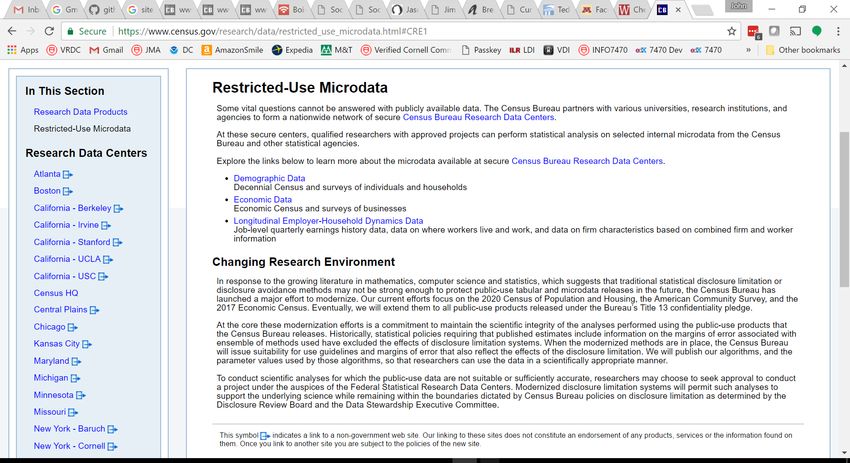Follow the Economic Data link
Viewport: 850px width, 463px height.
click(x=262, y=200)
